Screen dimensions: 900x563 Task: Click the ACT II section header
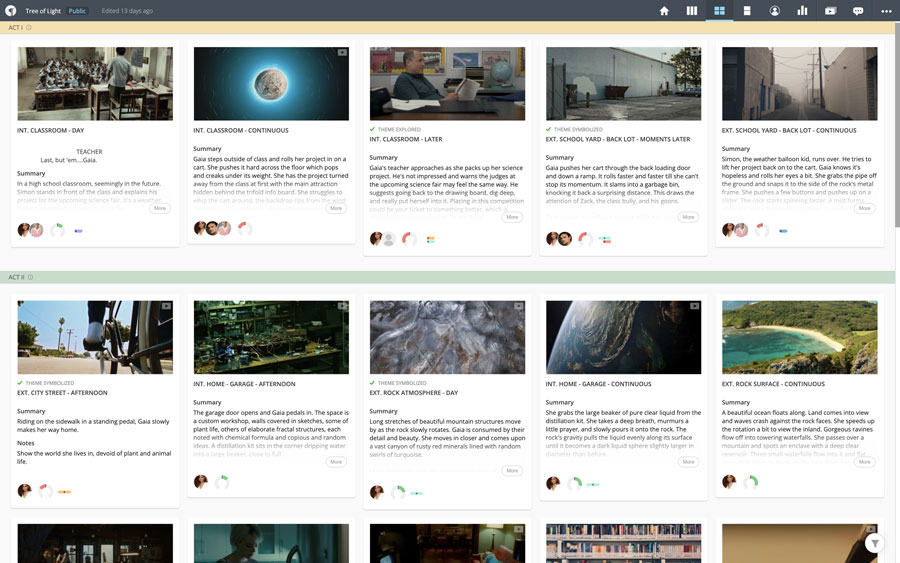click(448, 277)
